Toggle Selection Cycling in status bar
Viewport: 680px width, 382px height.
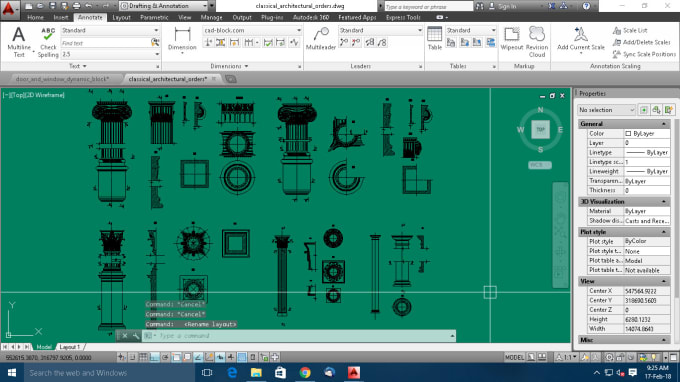[x=264, y=357]
